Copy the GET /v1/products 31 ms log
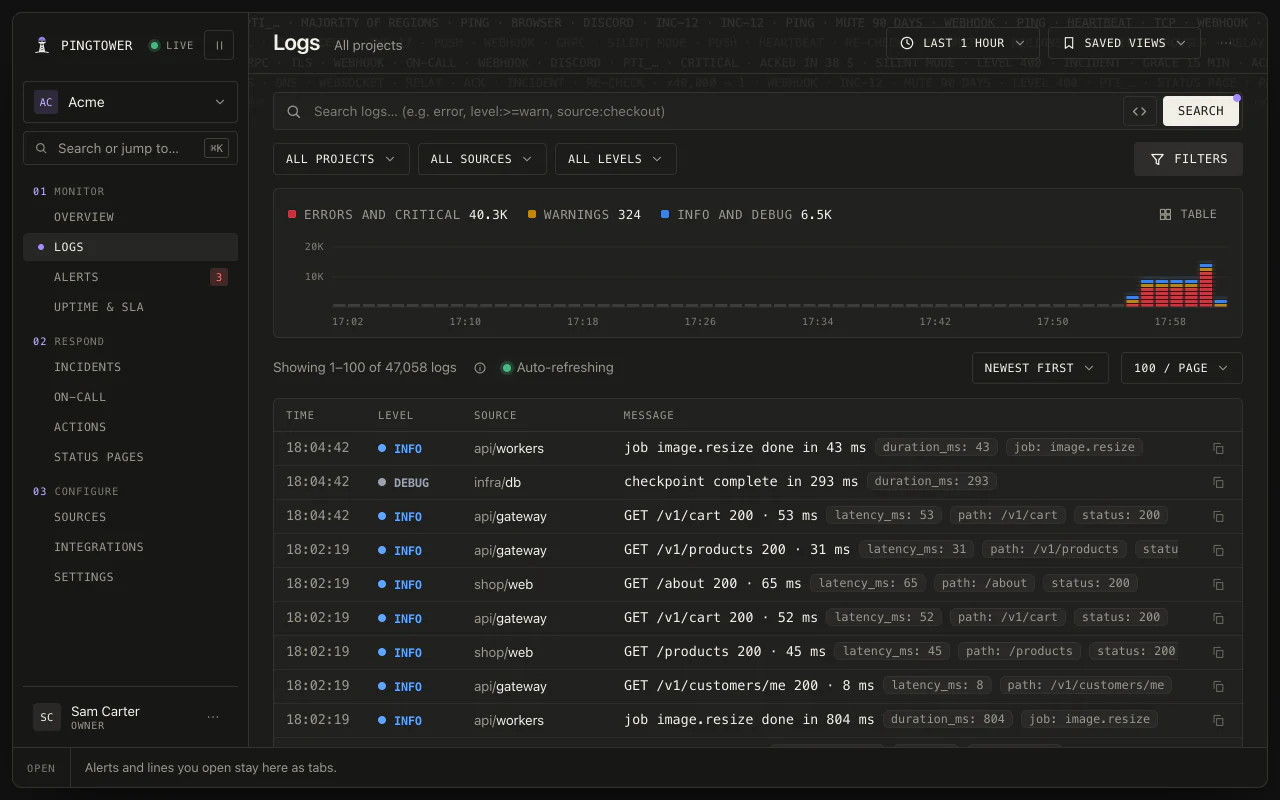Screen dimensions: 1280x800 pyautogui.click(x=1218, y=551)
